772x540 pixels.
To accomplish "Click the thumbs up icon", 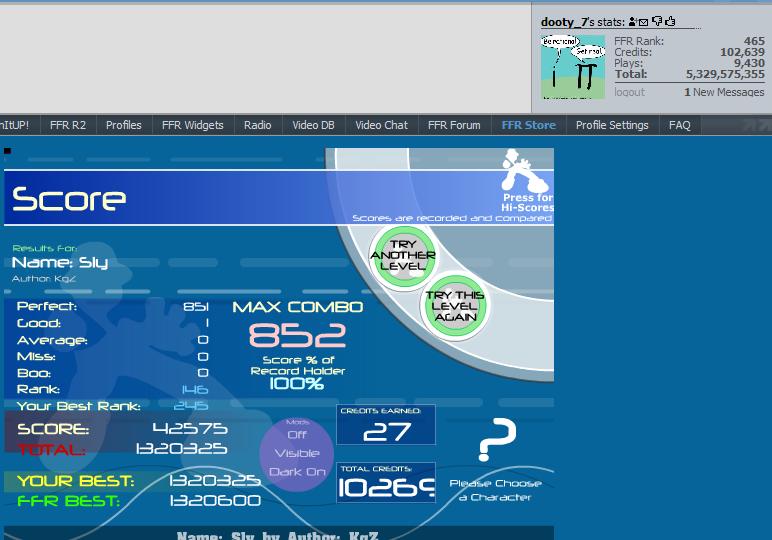I will coord(670,21).
